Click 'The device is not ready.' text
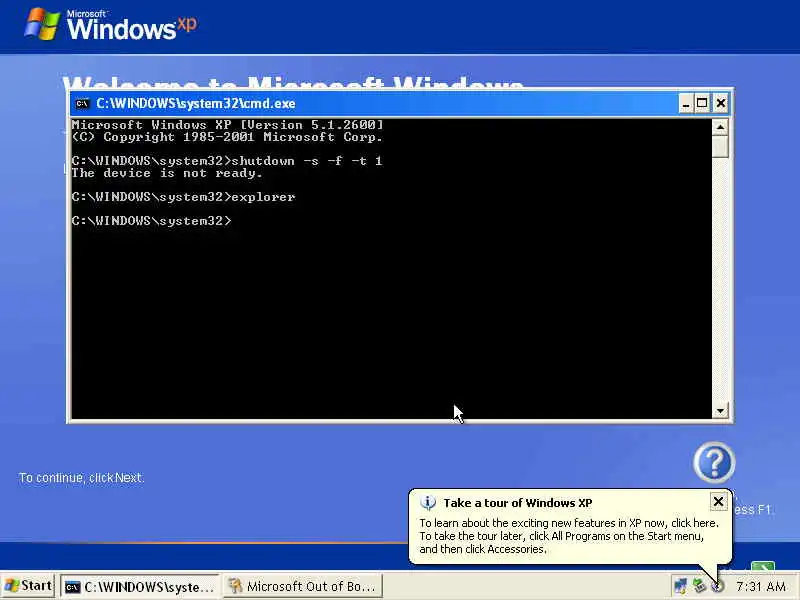Image resolution: width=800 pixels, height=600 pixels. pos(167,173)
